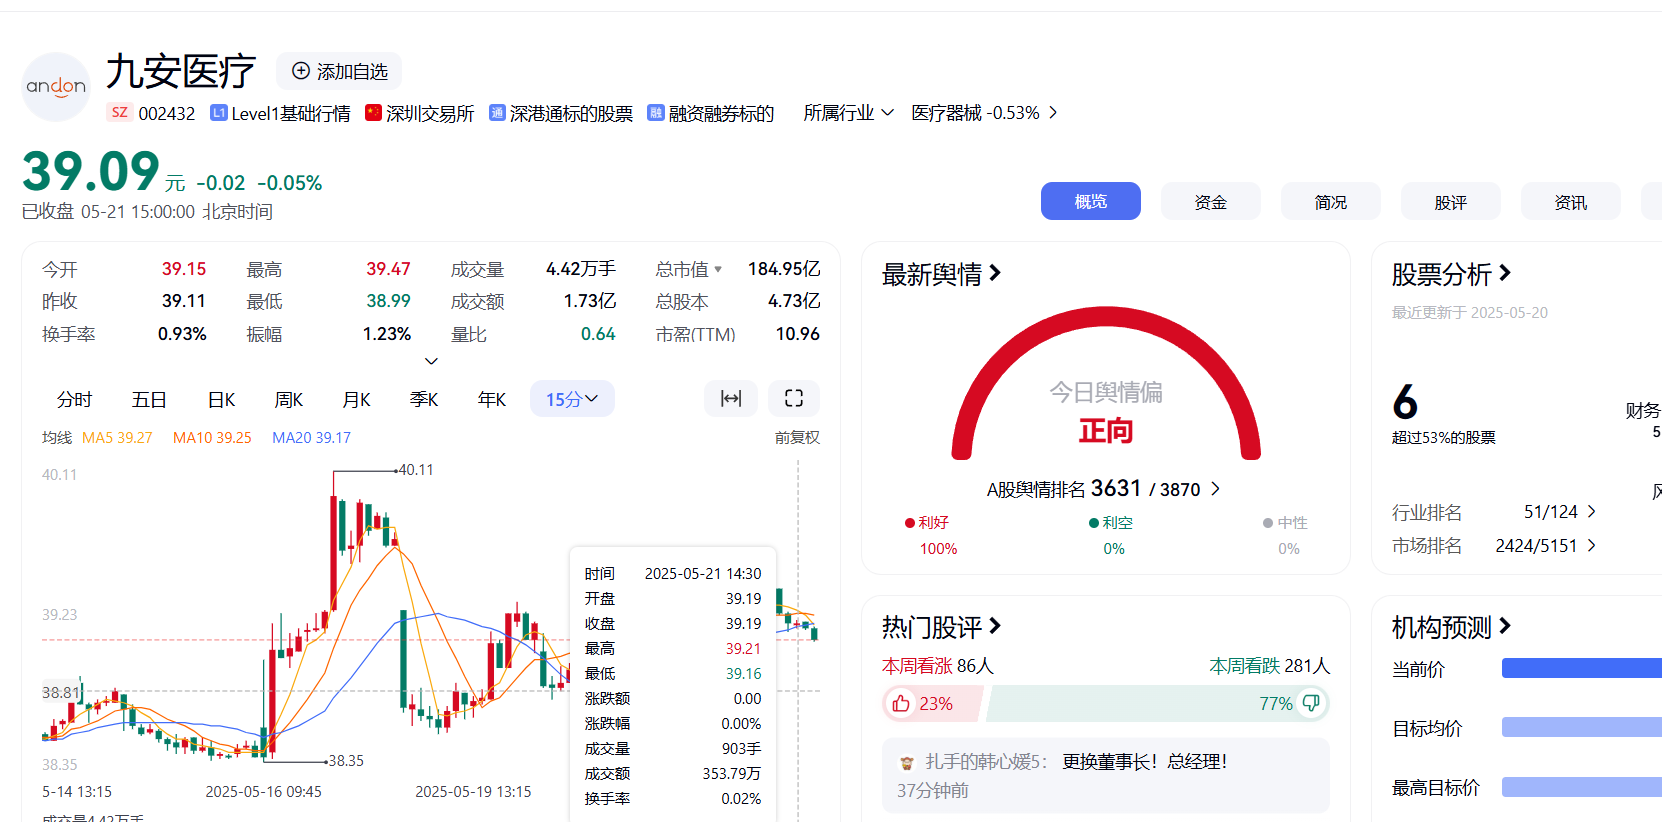This screenshot has height=822, width=1662.
Task: Open the 行业排名 51/124 arrow
Action: (1592, 512)
